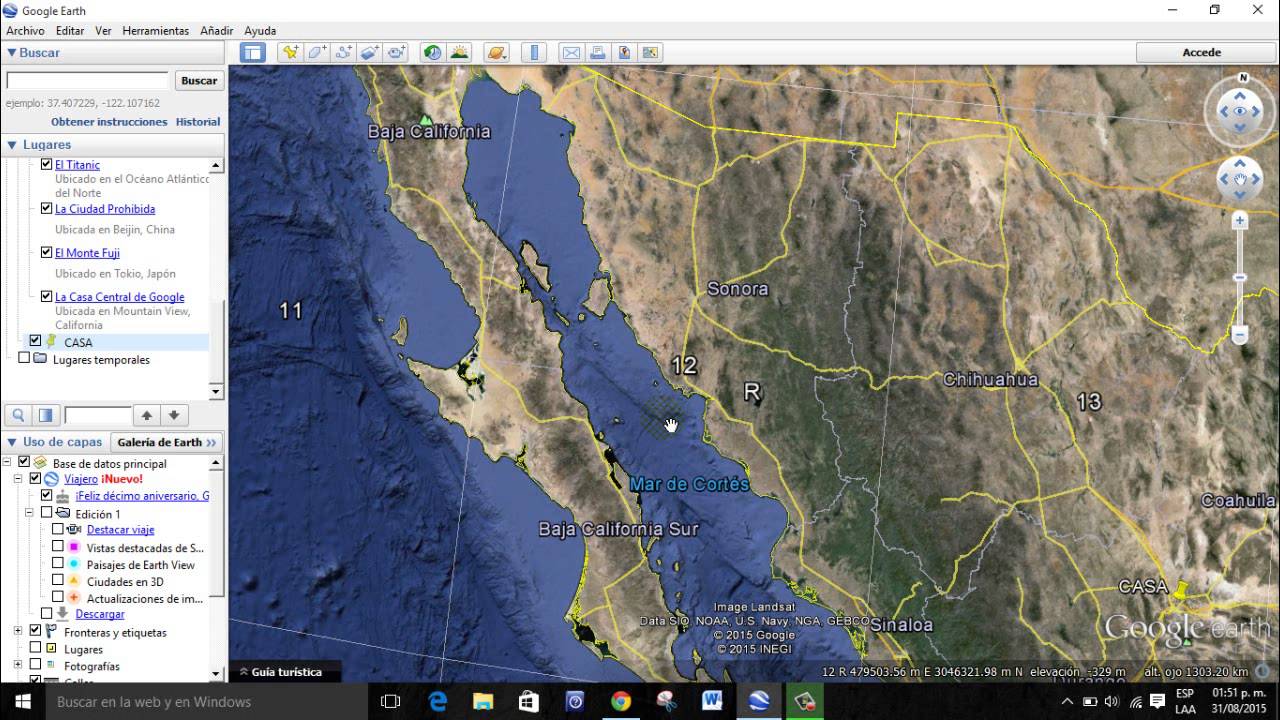This screenshot has height=720, width=1280.
Task: Open the planet selector icon
Action: [496, 52]
